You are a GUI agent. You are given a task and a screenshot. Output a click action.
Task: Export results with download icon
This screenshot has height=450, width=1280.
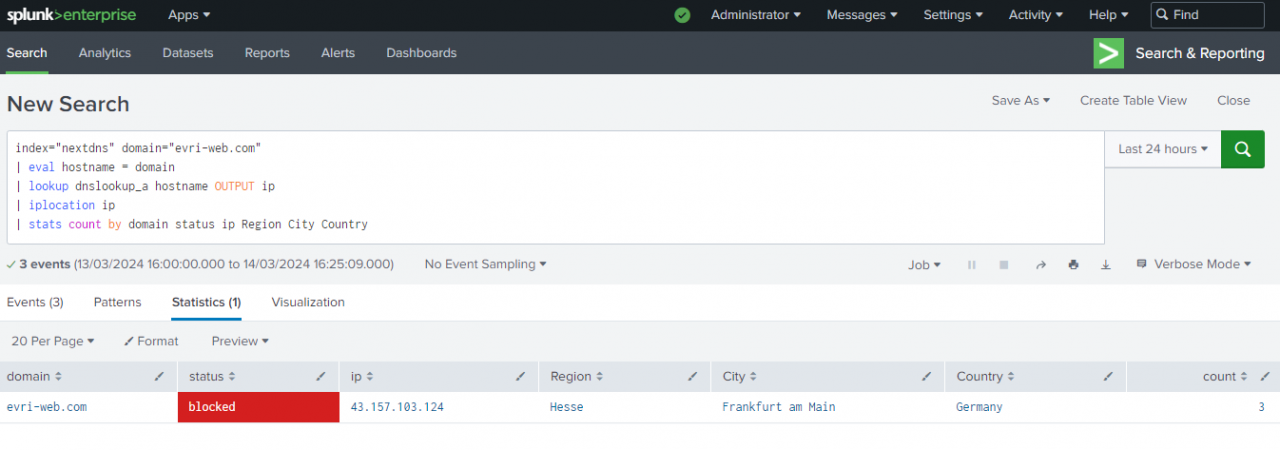click(1106, 265)
